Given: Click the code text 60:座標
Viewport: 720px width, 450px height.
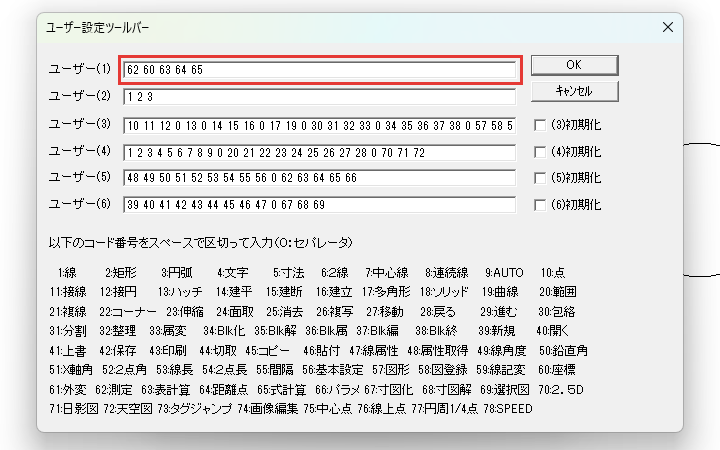Looking at the screenshot, I should pos(557,370).
